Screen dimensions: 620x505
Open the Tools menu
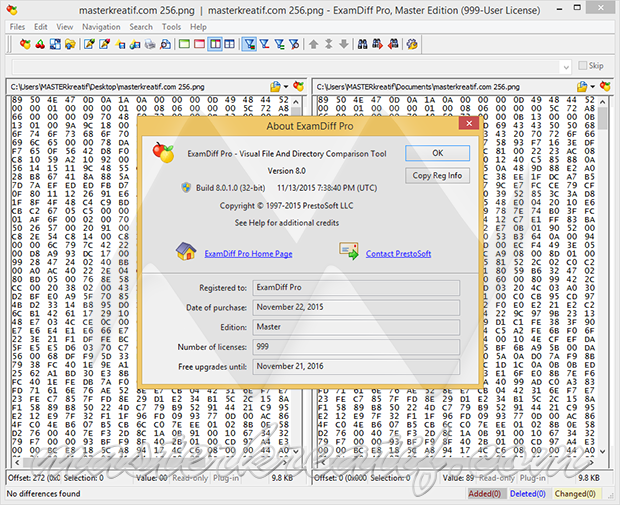171,27
